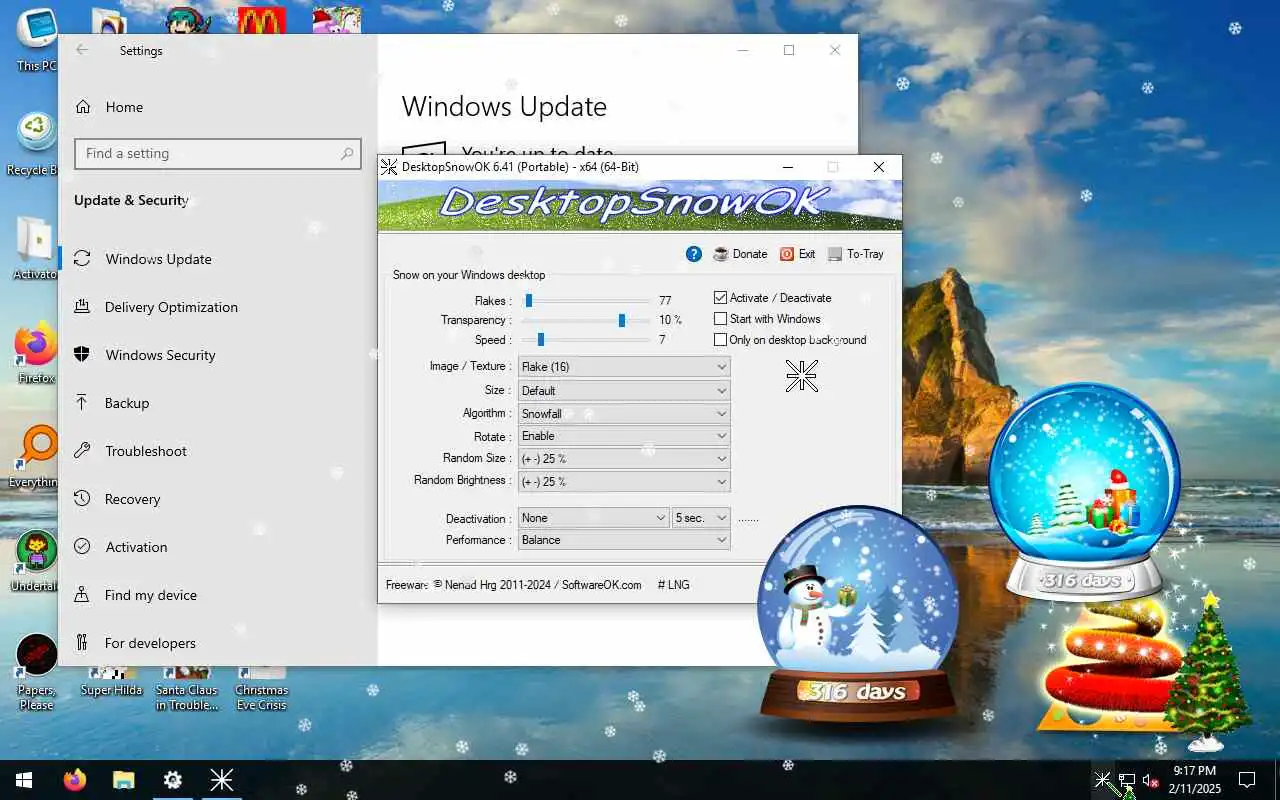The height and width of the screenshot is (800, 1280).
Task: Click the Settings gear taskbar button
Action: pyautogui.click(x=172, y=780)
